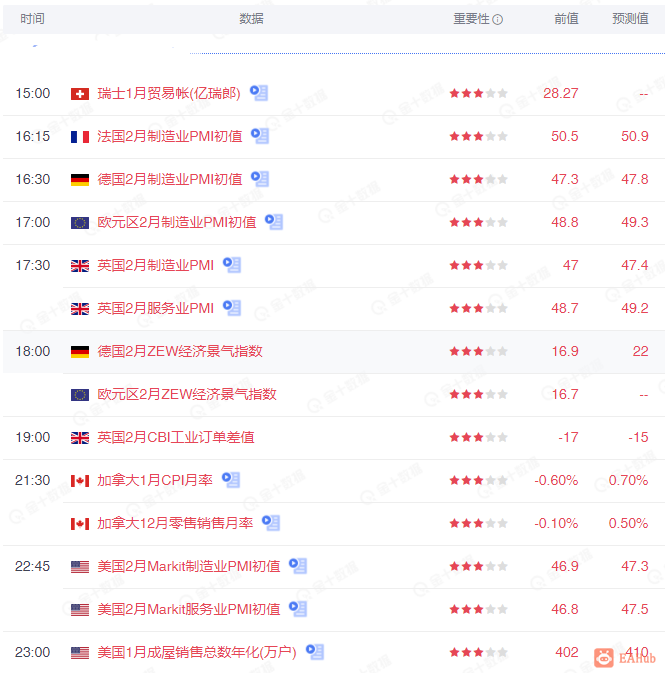The height and width of the screenshot is (673, 665).
Task: Open the chart icon for 英国2月服务业PMI
Action: pos(232,307)
